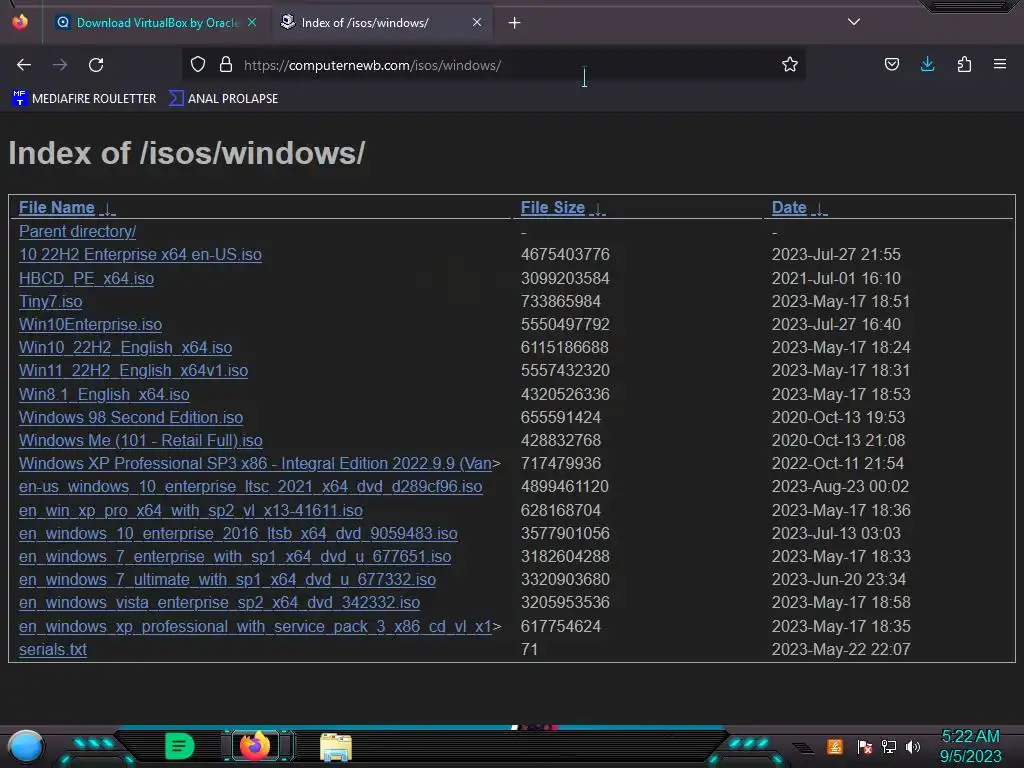Viewport: 1024px width, 768px height.
Task: Download Win10_22H2_English_x64.iso
Action: tap(125, 347)
